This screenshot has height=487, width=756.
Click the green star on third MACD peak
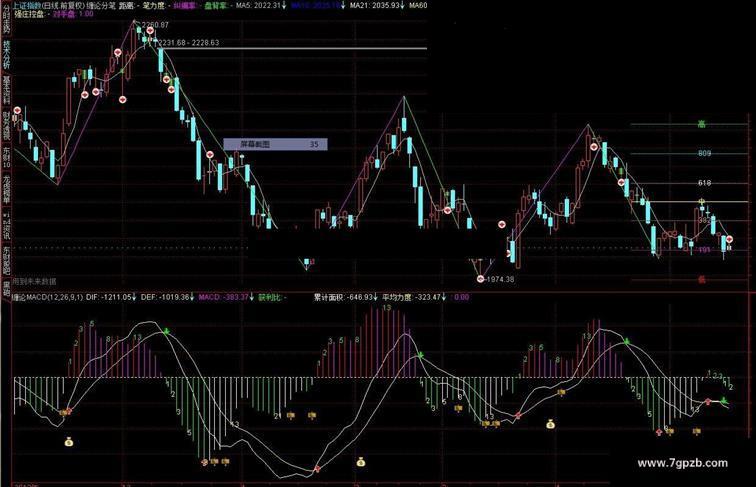627,341
